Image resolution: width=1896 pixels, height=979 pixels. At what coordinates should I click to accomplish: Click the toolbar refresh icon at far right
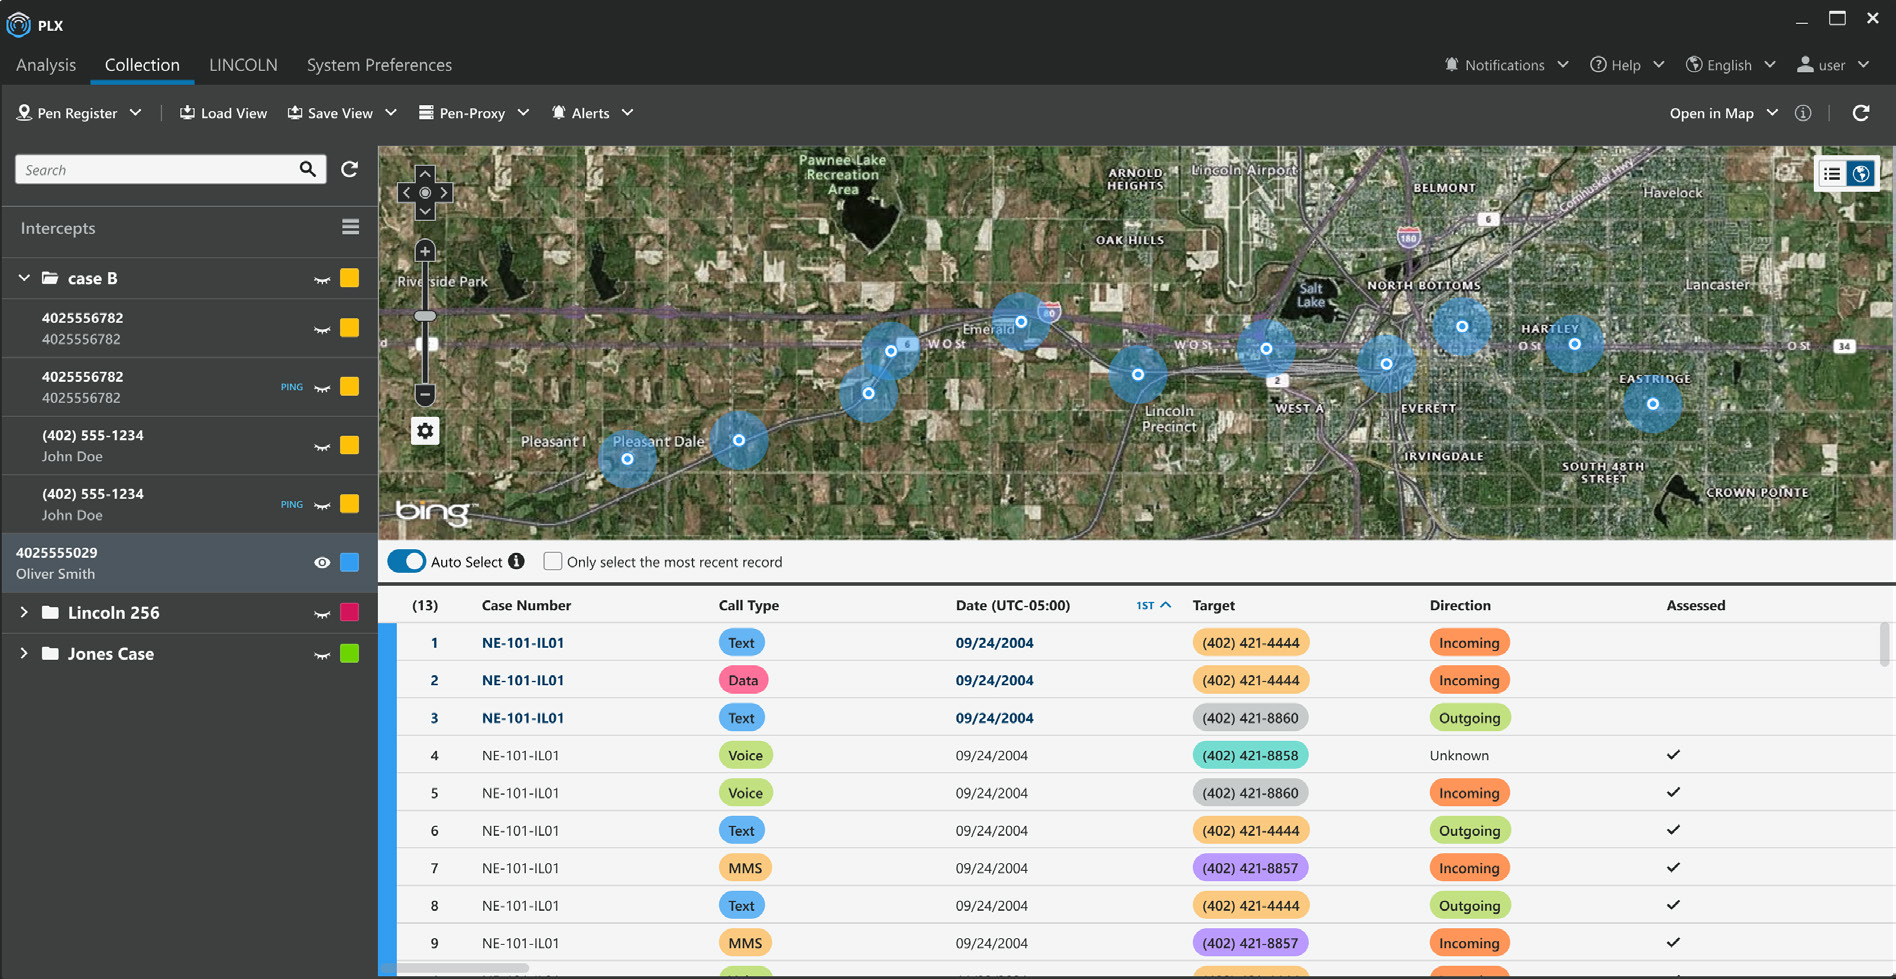coord(1861,113)
